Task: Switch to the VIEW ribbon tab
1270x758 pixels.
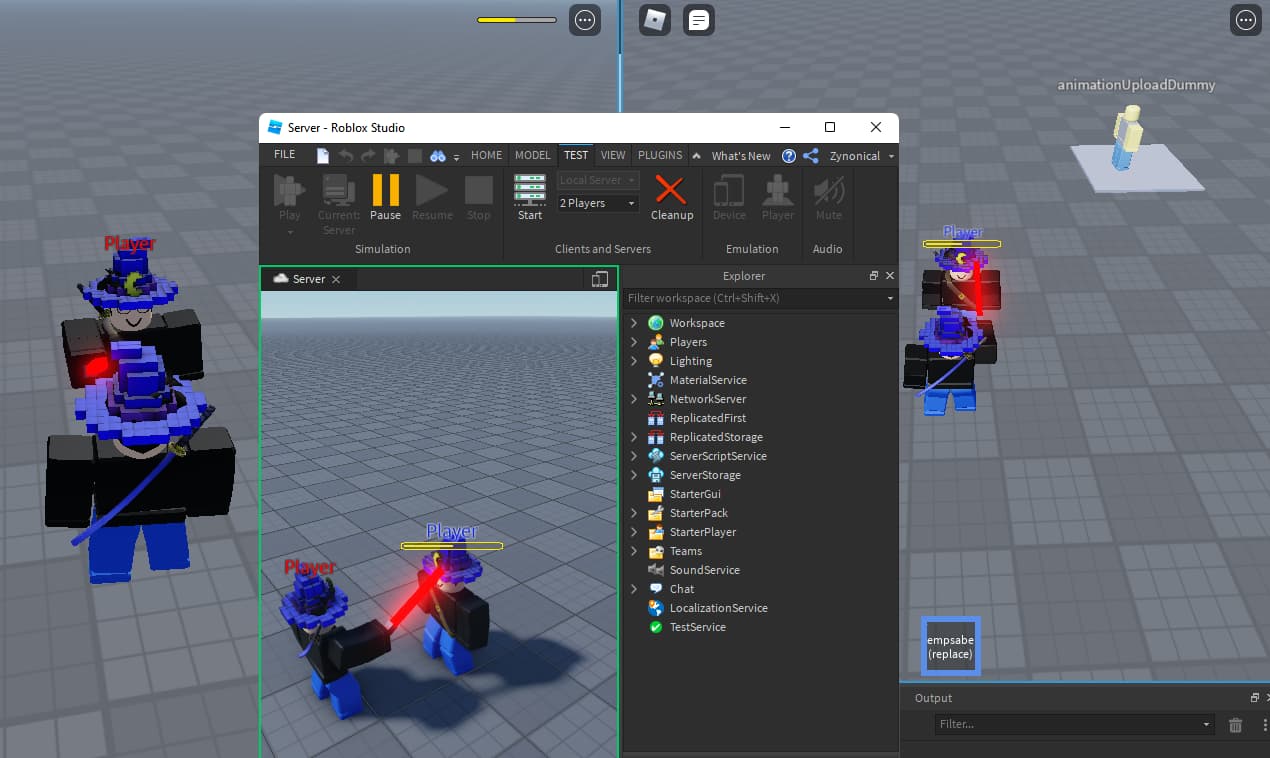Action: click(x=613, y=155)
